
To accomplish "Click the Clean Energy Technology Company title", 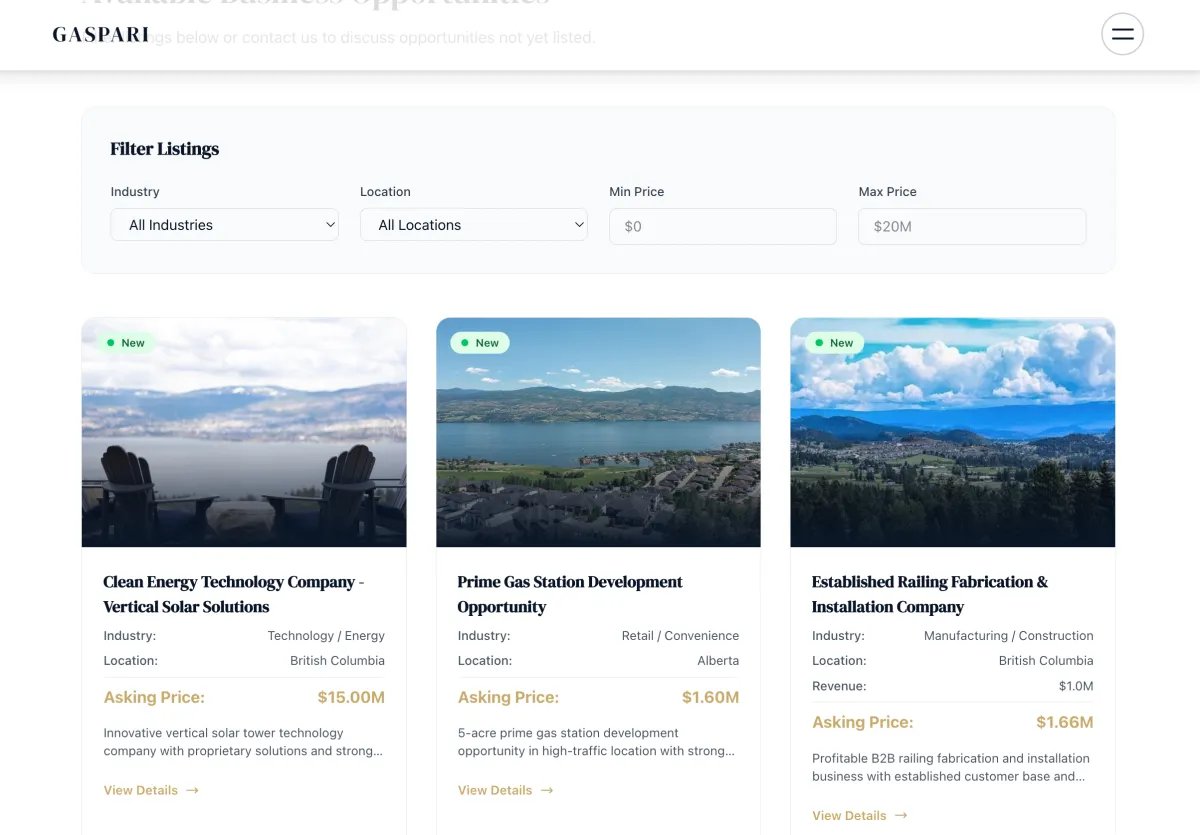I will point(233,594).
